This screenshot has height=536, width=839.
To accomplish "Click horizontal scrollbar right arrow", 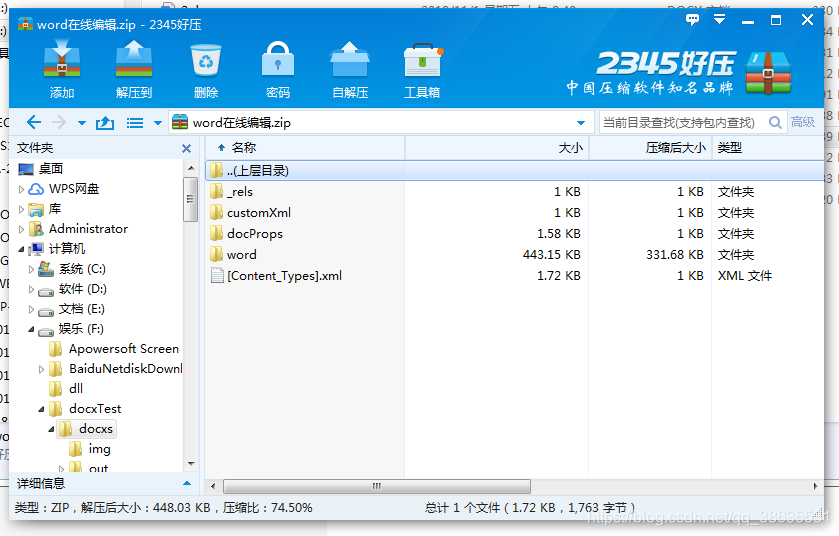I will coord(815,486).
